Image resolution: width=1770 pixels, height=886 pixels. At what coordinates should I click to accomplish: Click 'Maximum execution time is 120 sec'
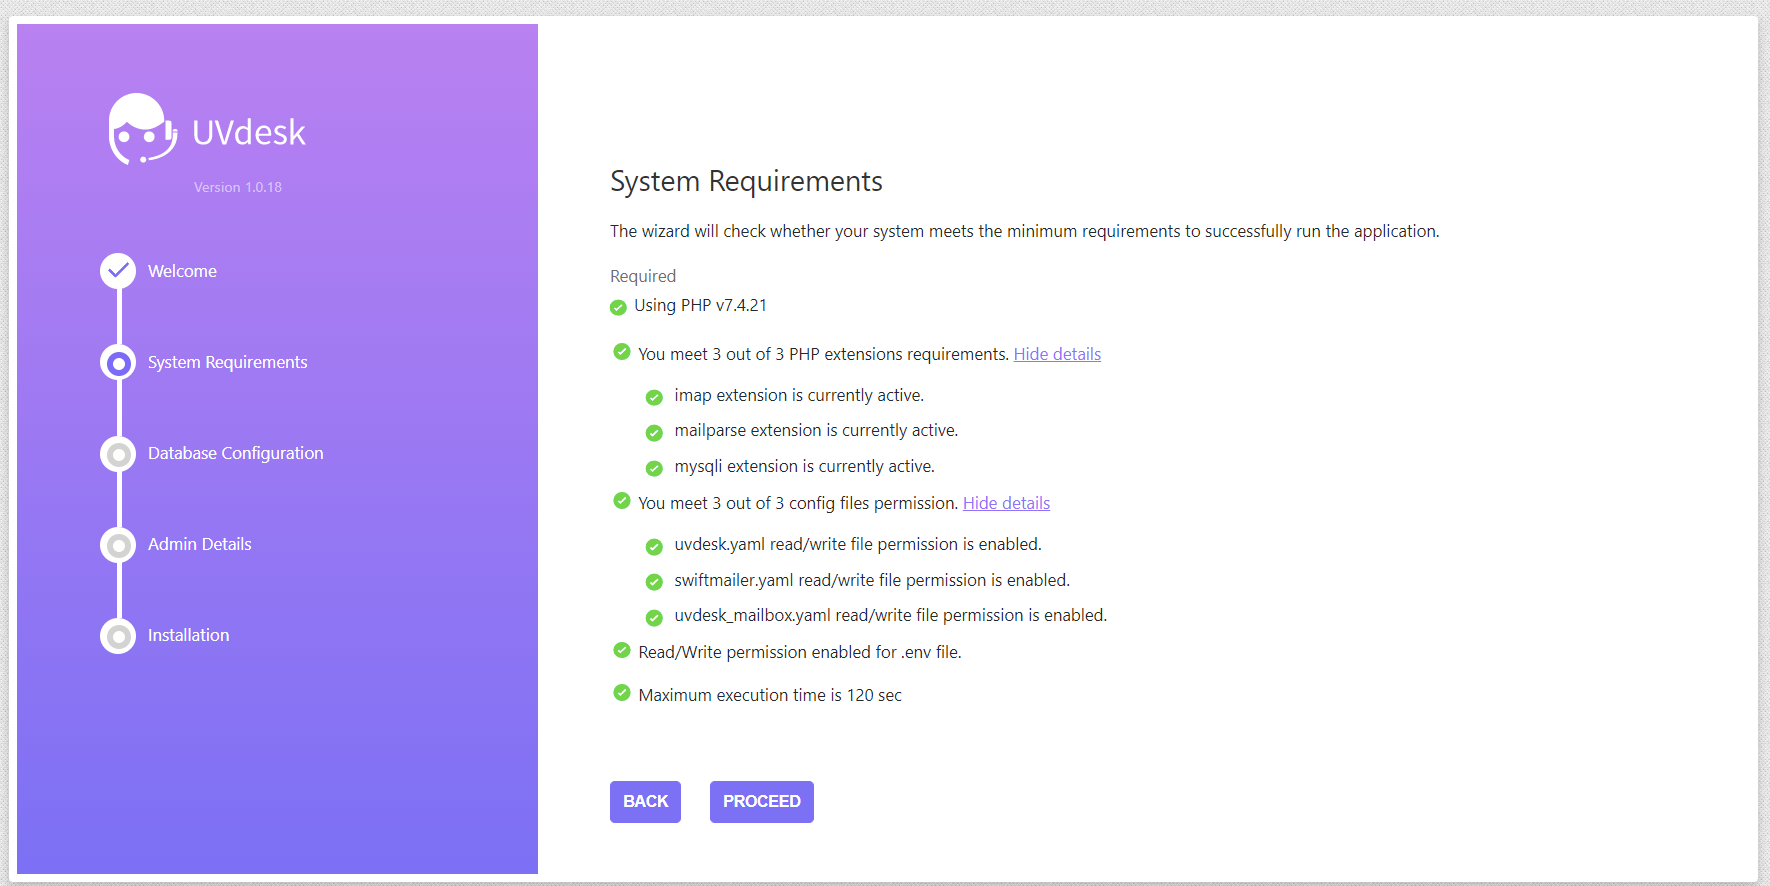point(770,695)
